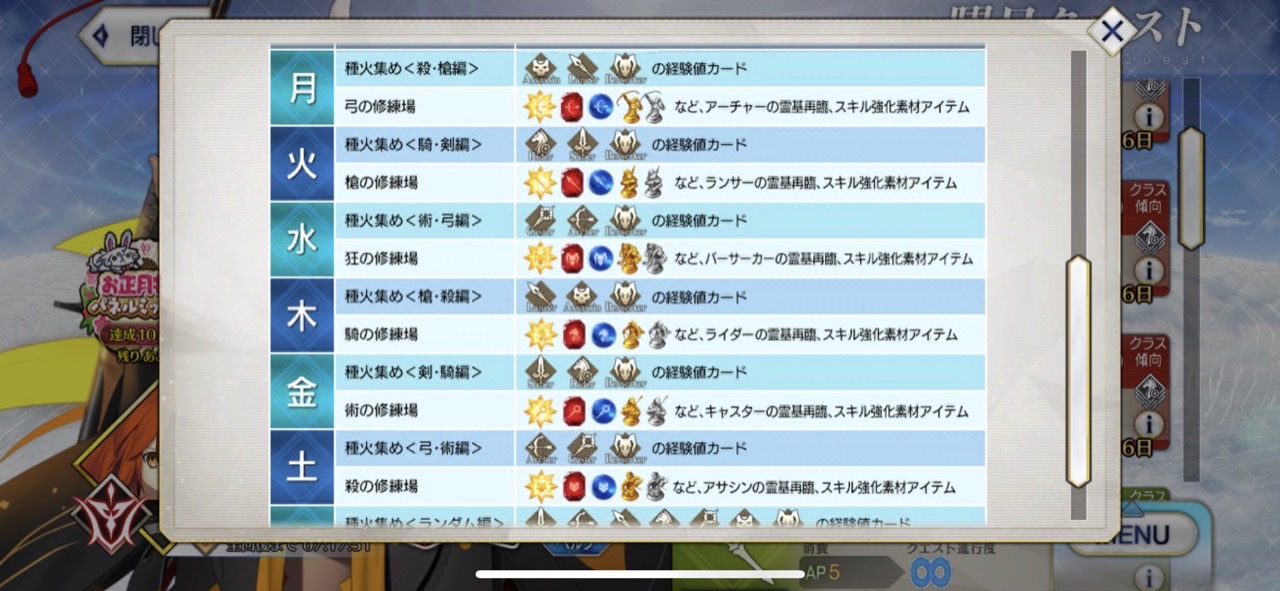The width and height of the screenshot is (1280, 591).
Task: Click the Assassin class icon in Monday's row
Action: [x=541, y=69]
